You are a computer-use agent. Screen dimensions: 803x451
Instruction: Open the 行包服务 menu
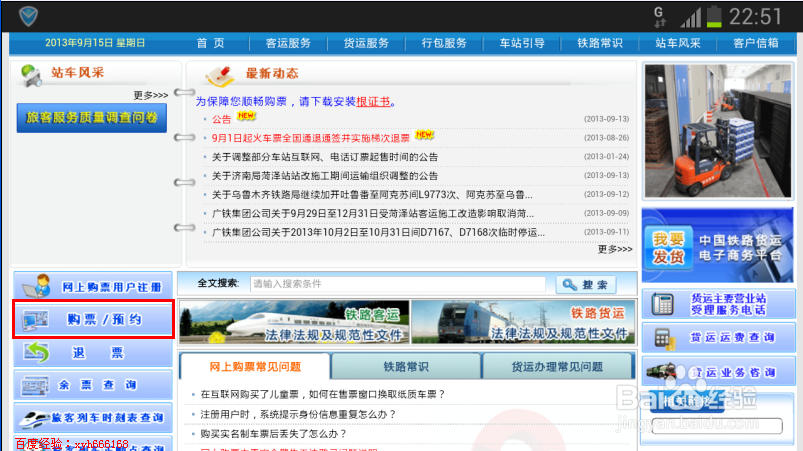pos(444,43)
